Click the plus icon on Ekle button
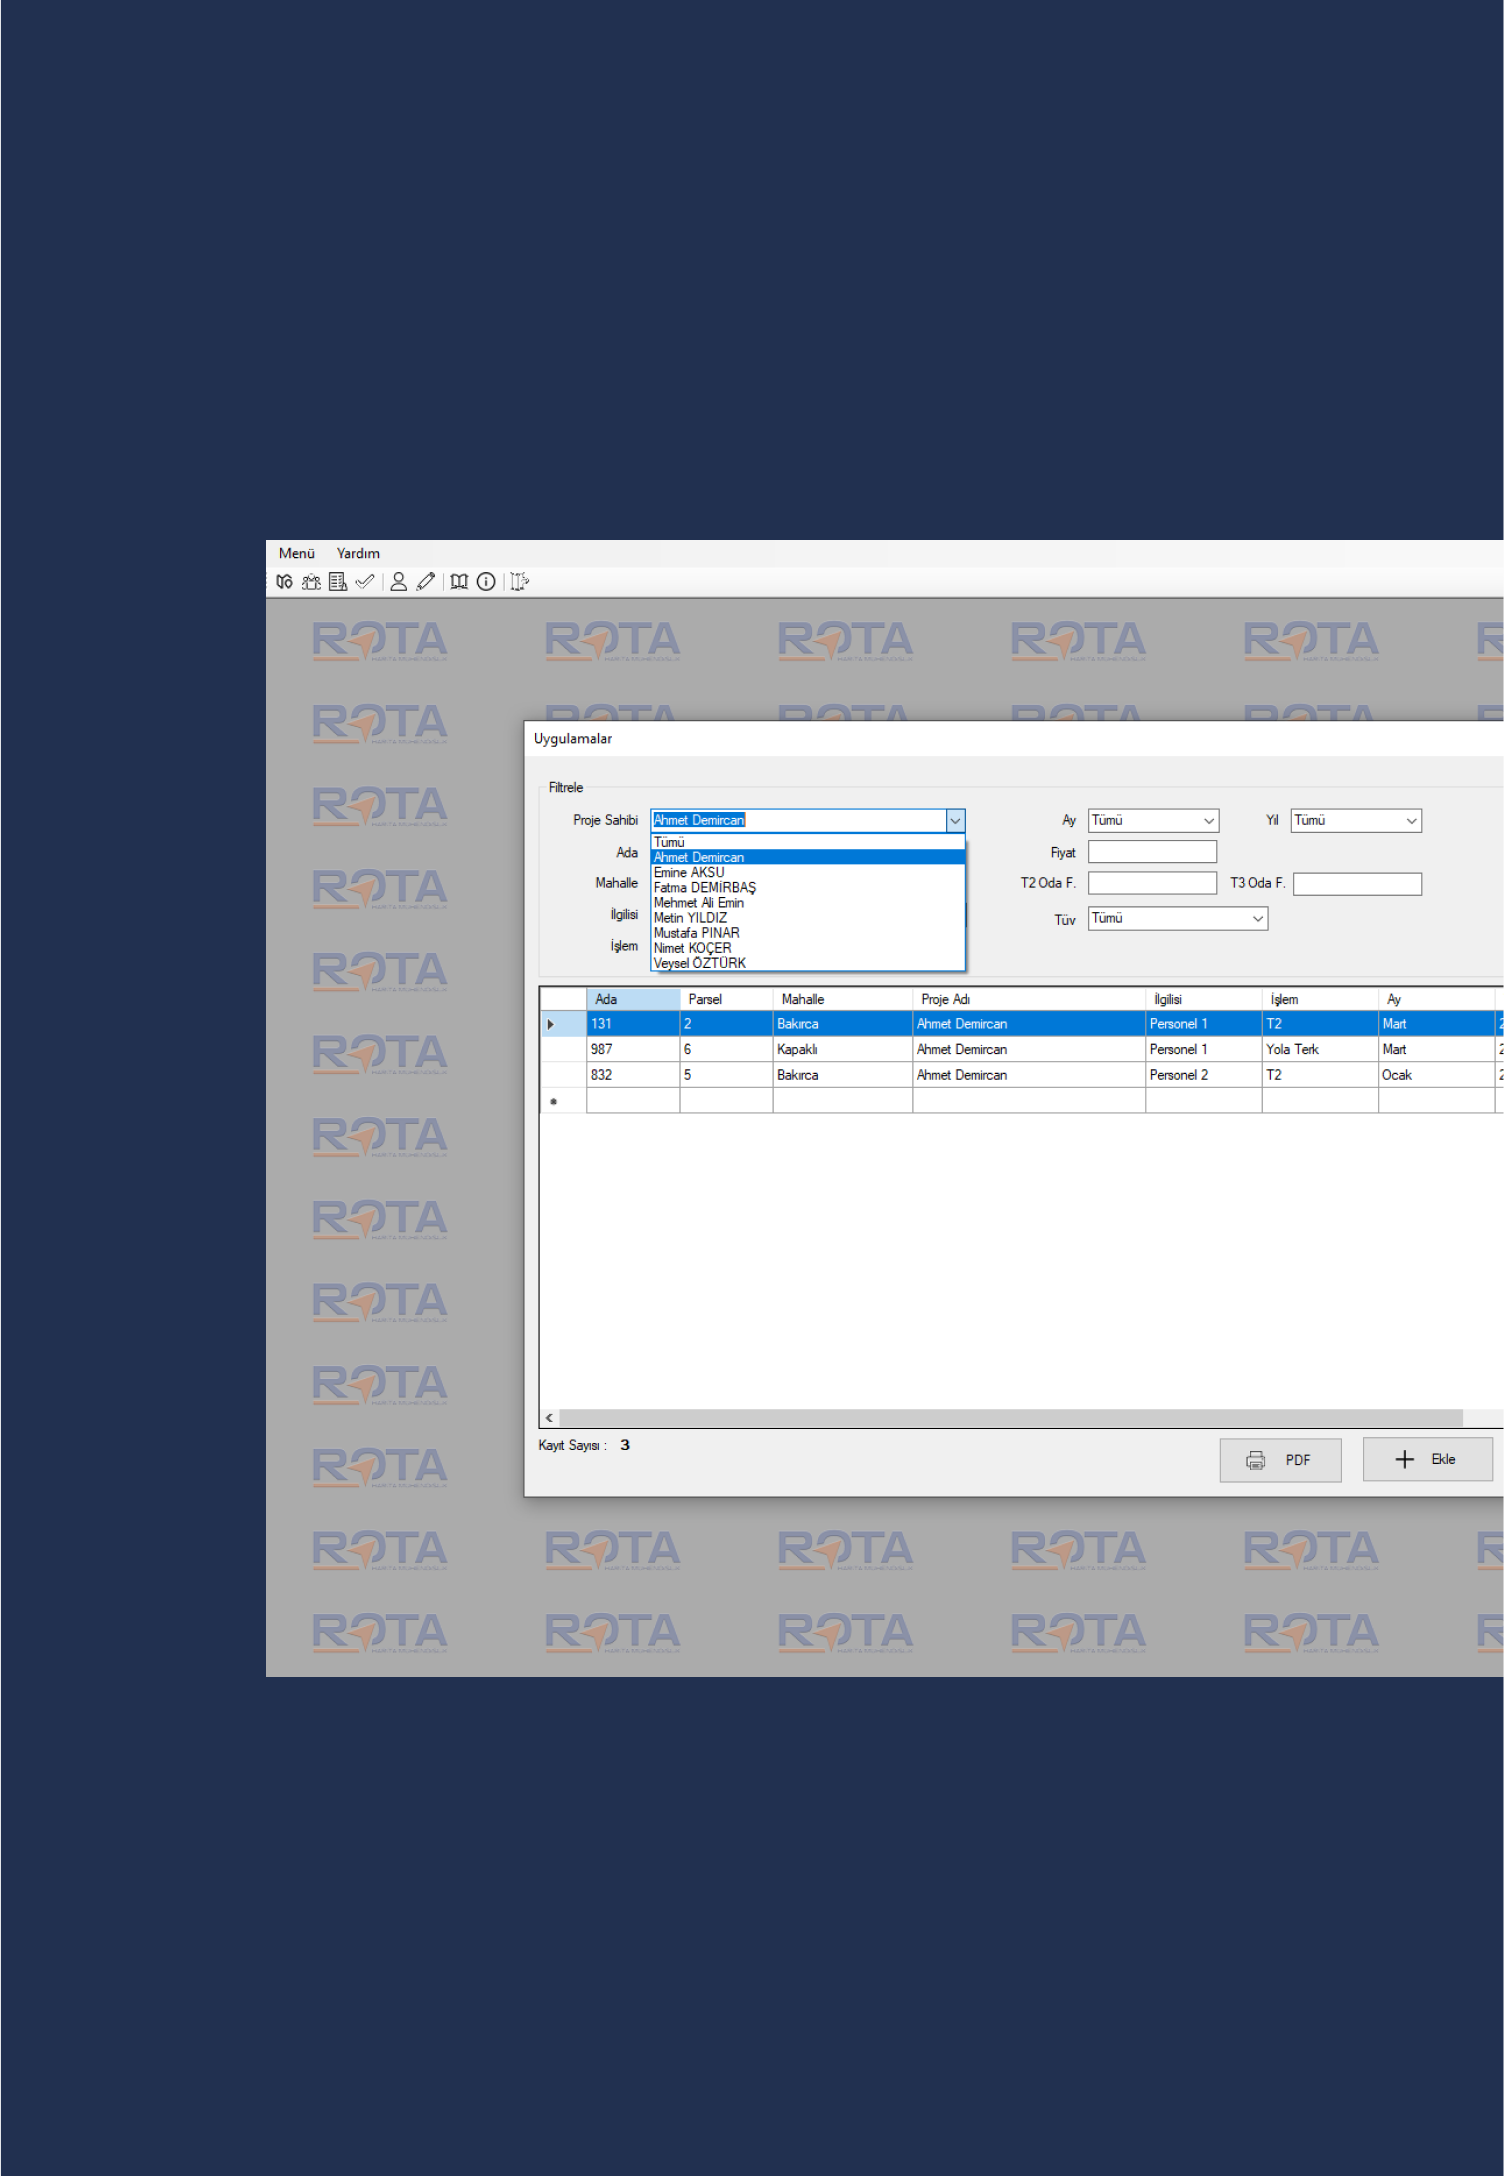1504x2176 pixels. coord(1404,1459)
